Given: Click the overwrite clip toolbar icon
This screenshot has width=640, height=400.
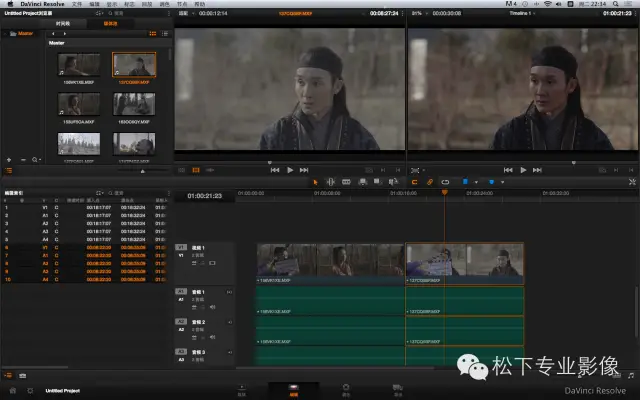Looking at the screenshot, I should click(377, 182).
